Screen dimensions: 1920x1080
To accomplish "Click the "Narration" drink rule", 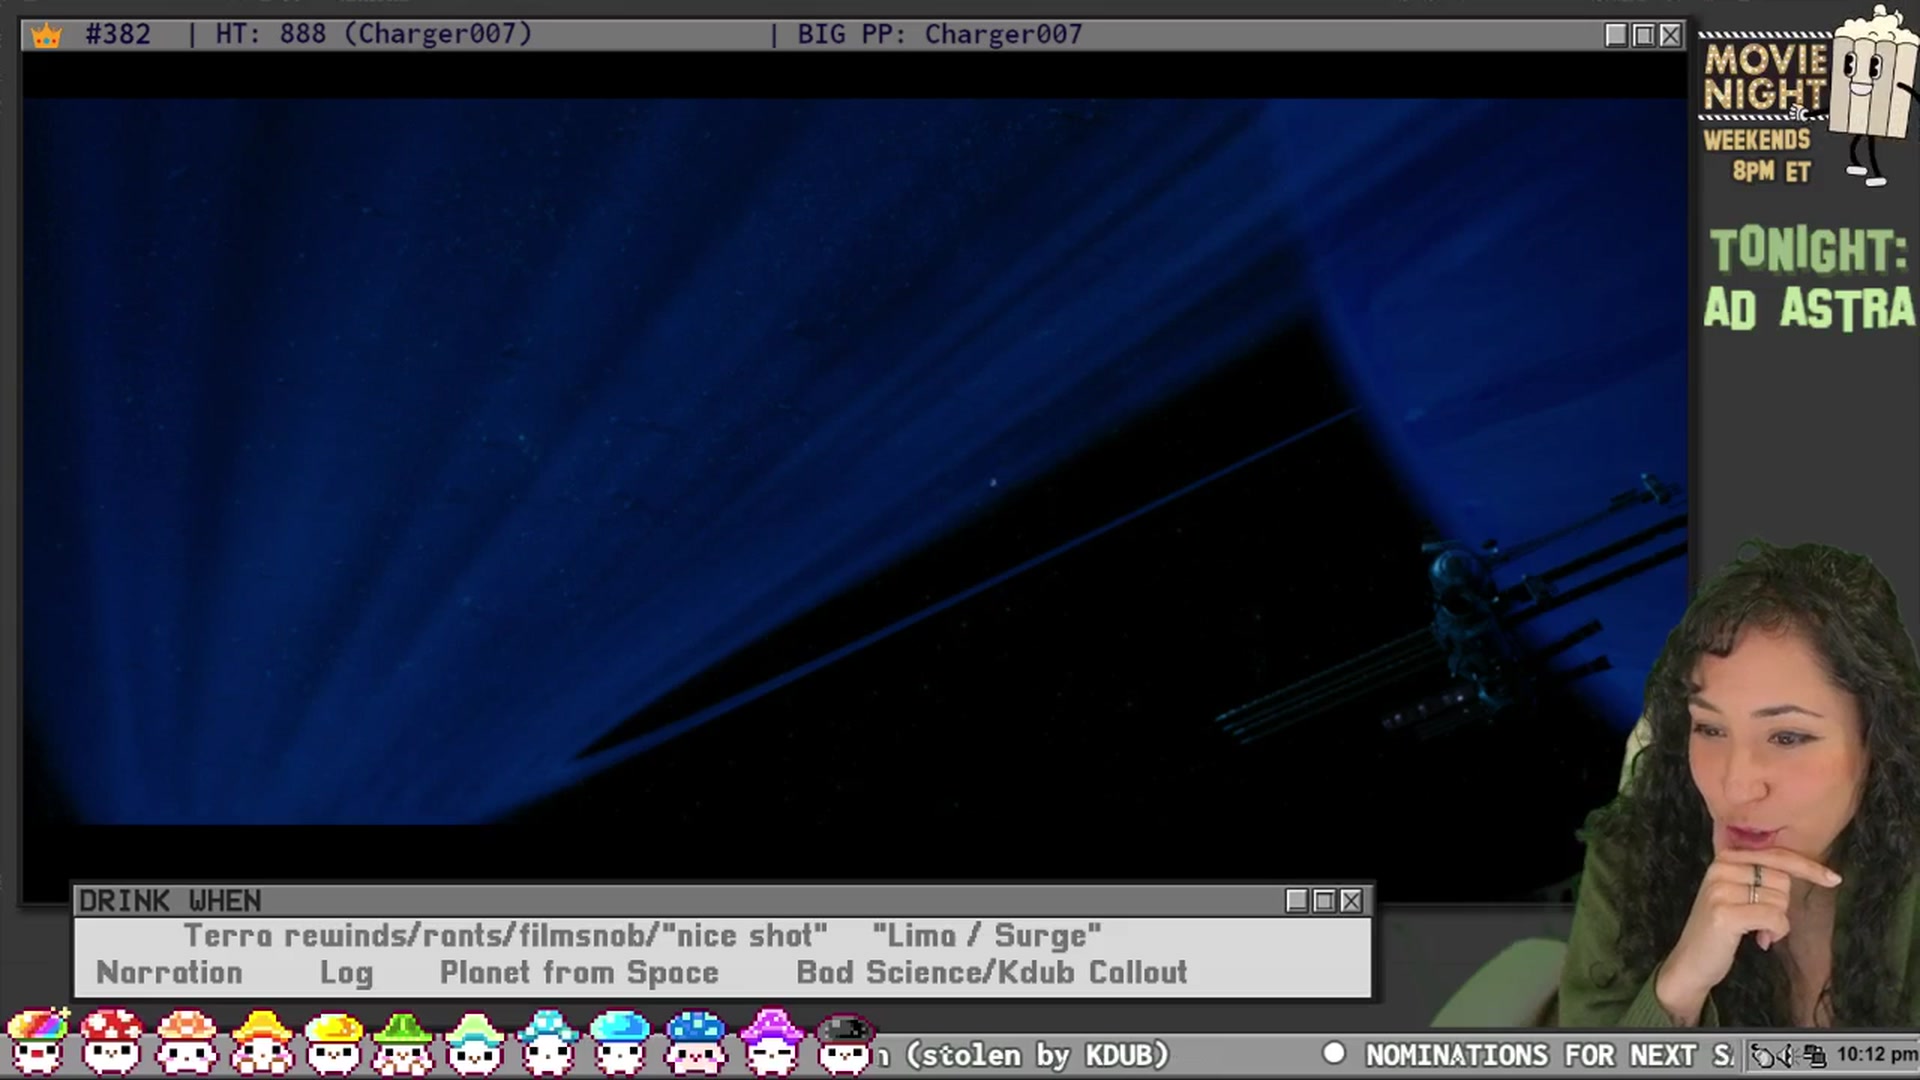I will tap(169, 972).
